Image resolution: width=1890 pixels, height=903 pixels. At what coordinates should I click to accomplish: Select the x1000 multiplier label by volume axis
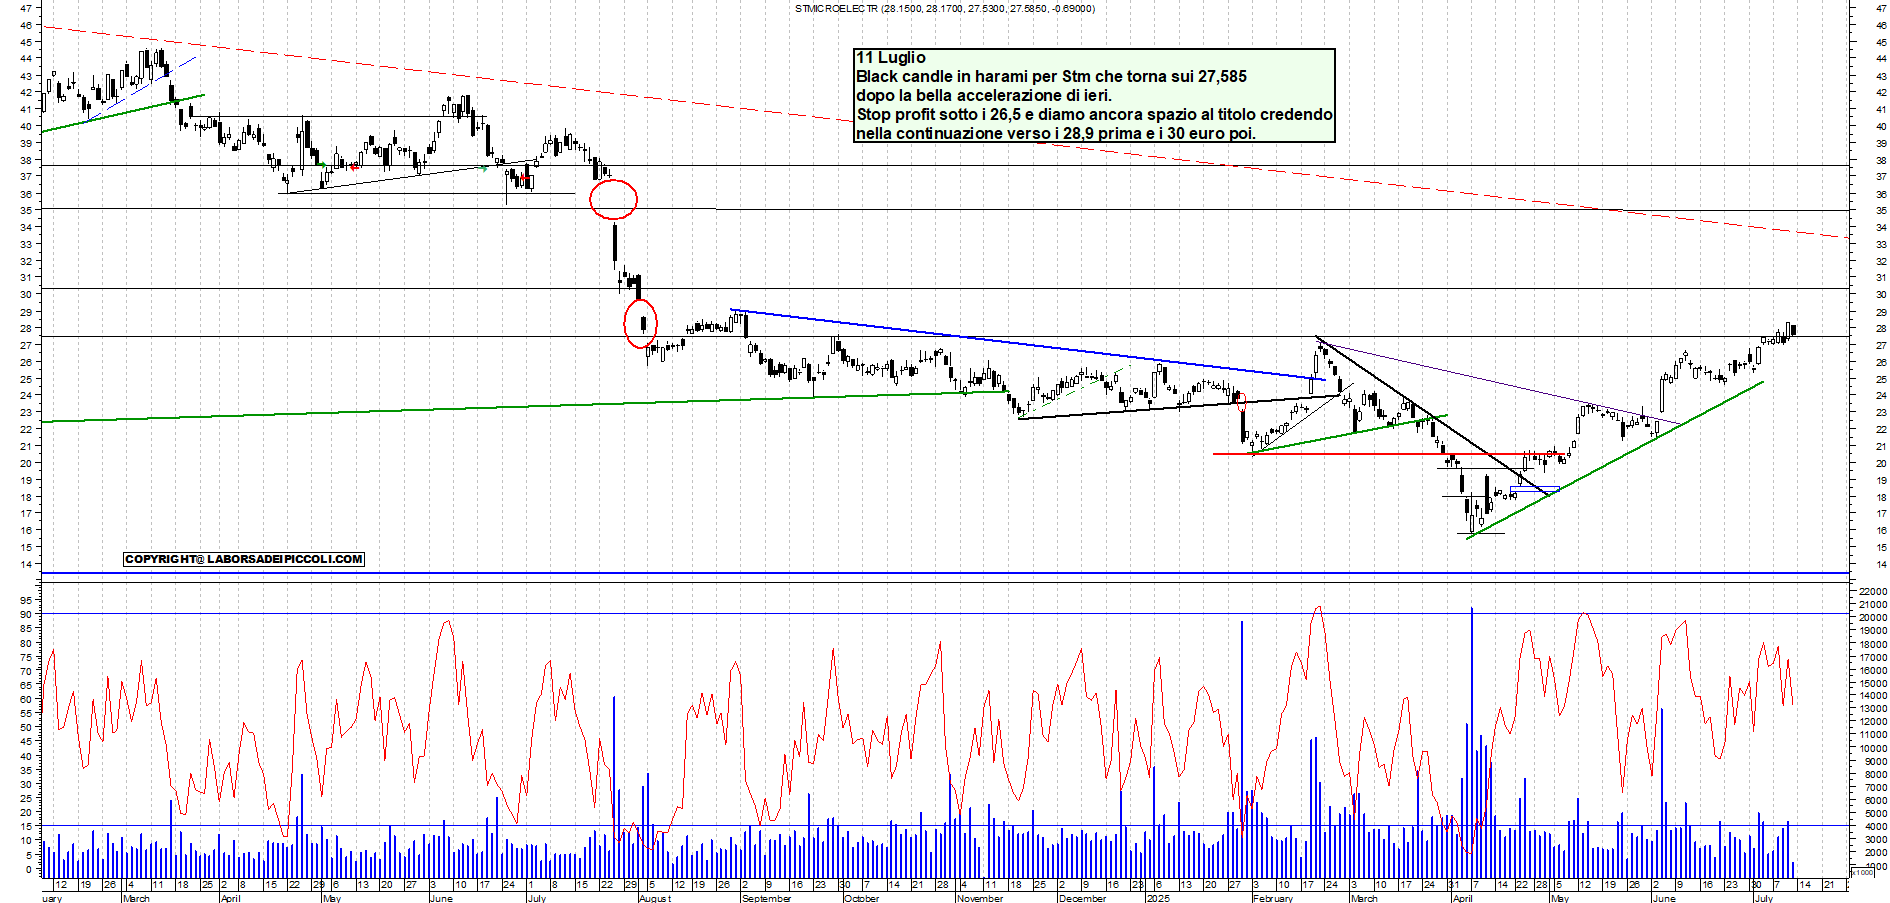1863,872
